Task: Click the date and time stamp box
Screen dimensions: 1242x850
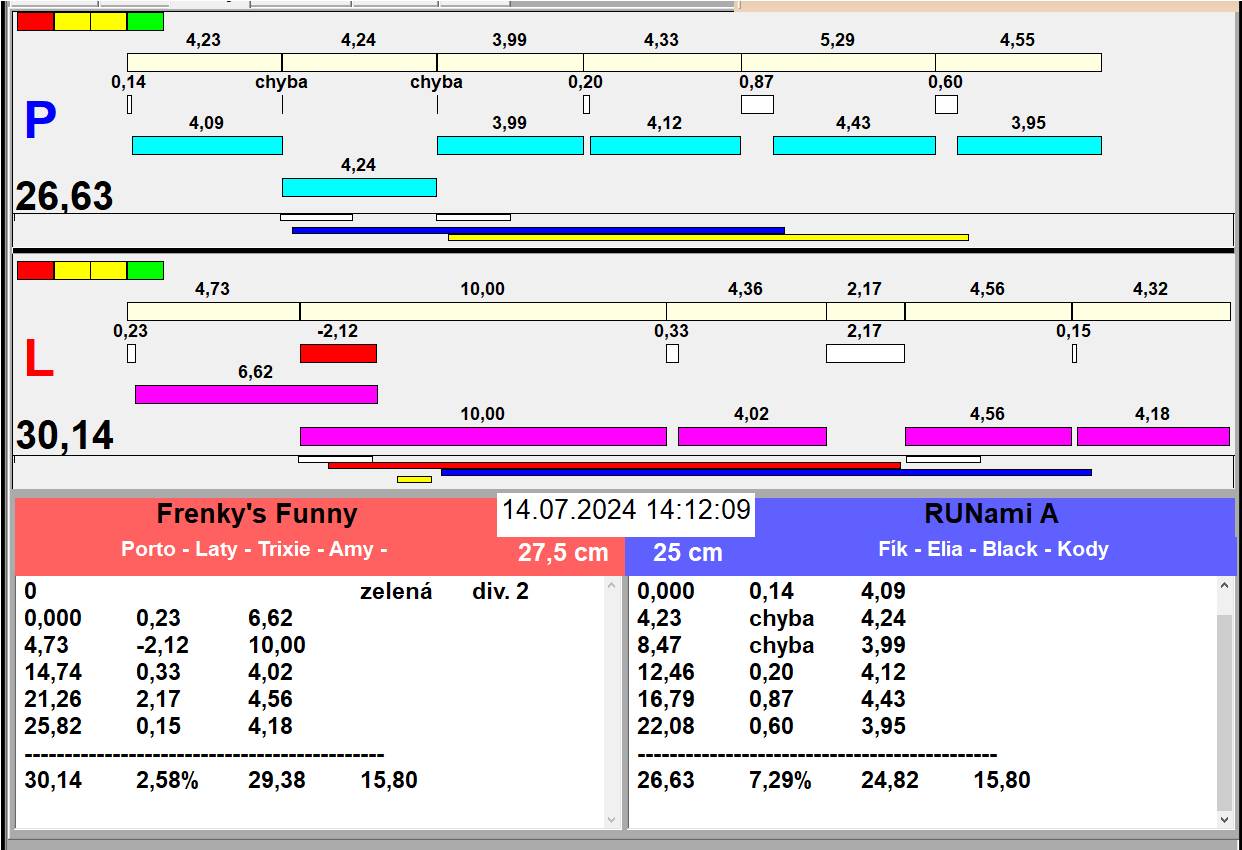Action: (626, 510)
